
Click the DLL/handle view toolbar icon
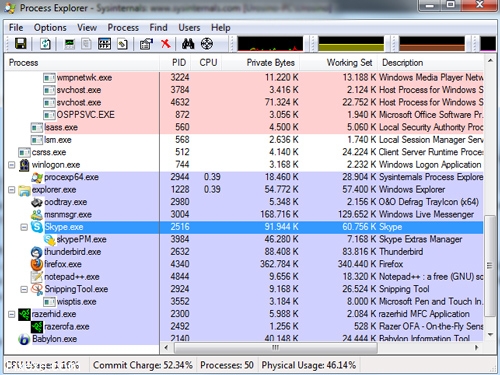point(123,44)
